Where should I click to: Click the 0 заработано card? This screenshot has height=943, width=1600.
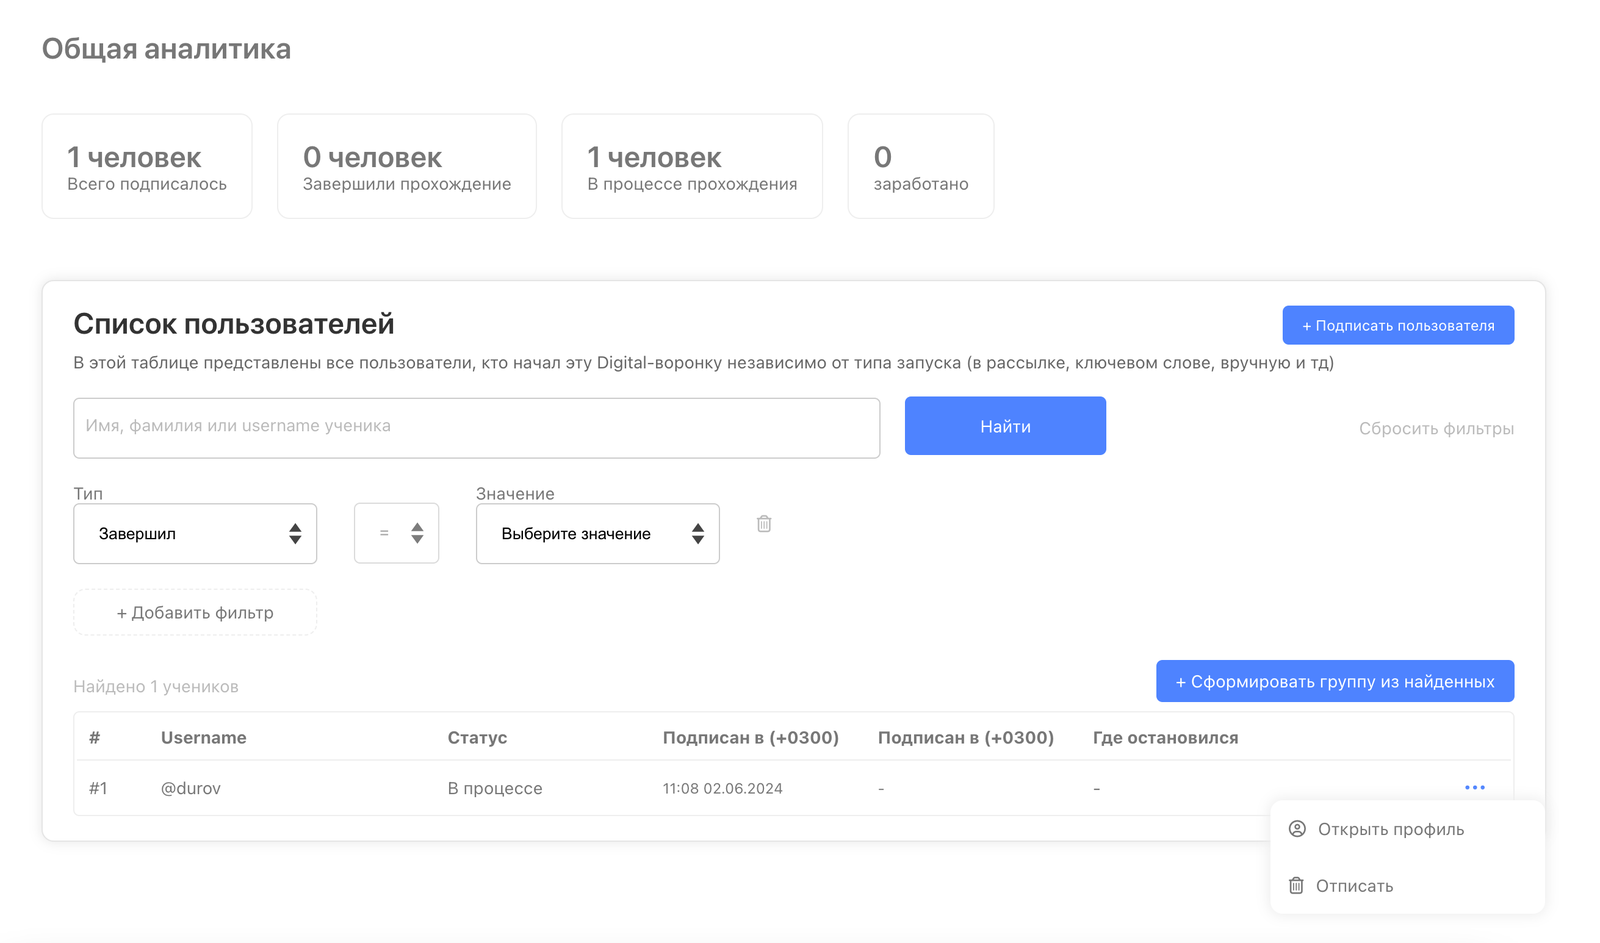click(921, 166)
